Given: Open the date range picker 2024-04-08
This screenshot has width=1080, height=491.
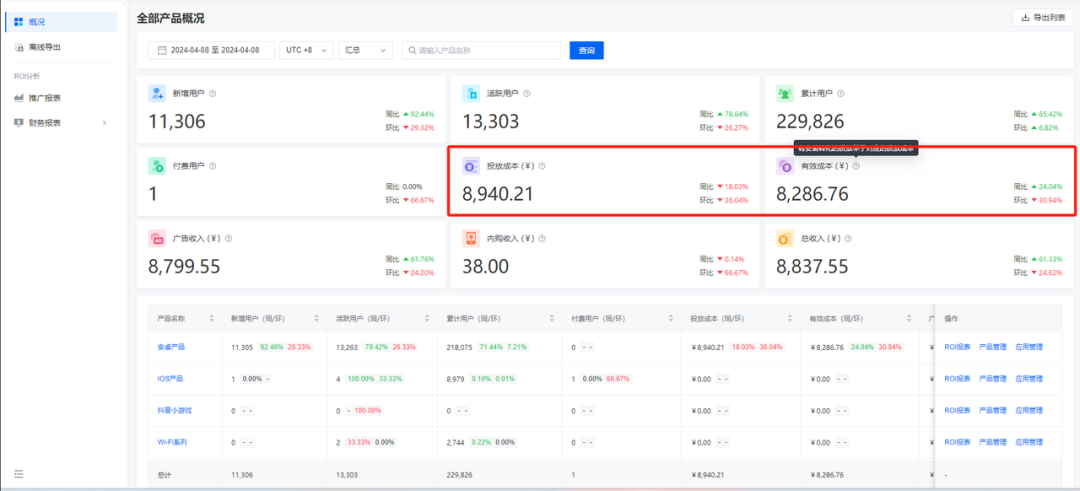Looking at the screenshot, I should (x=211, y=50).
